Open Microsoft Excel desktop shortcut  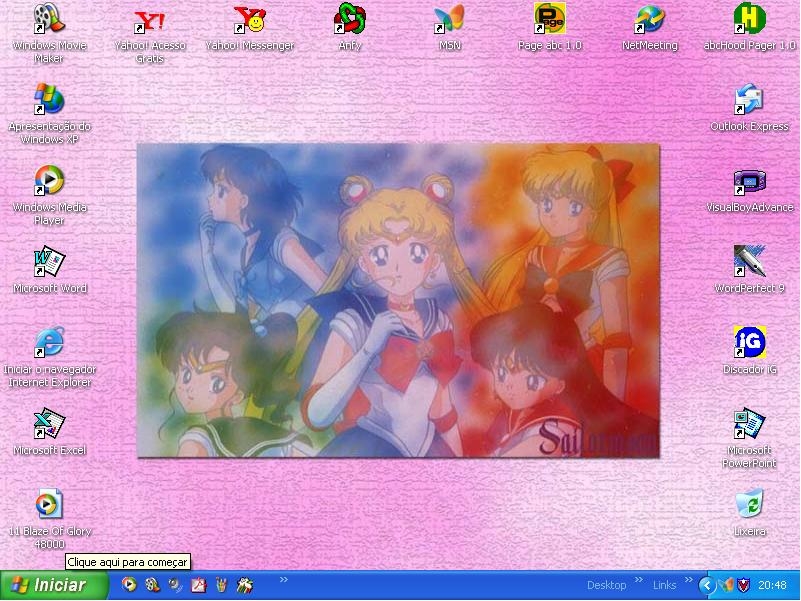[x=49, y=423]
